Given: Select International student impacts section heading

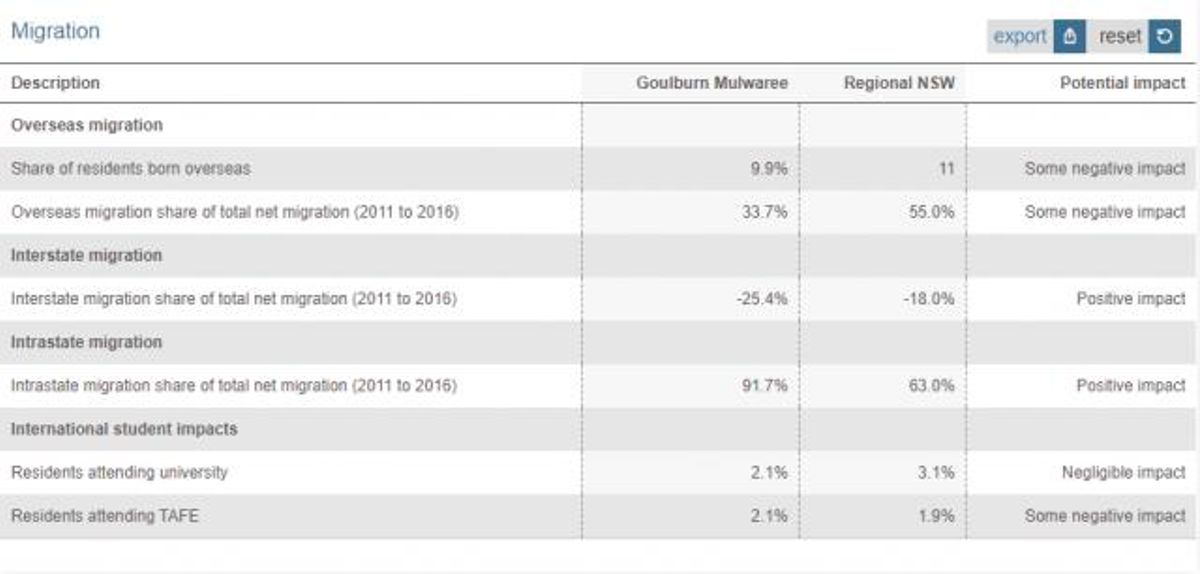Looking at the screenshot, I should pos(124,429).
